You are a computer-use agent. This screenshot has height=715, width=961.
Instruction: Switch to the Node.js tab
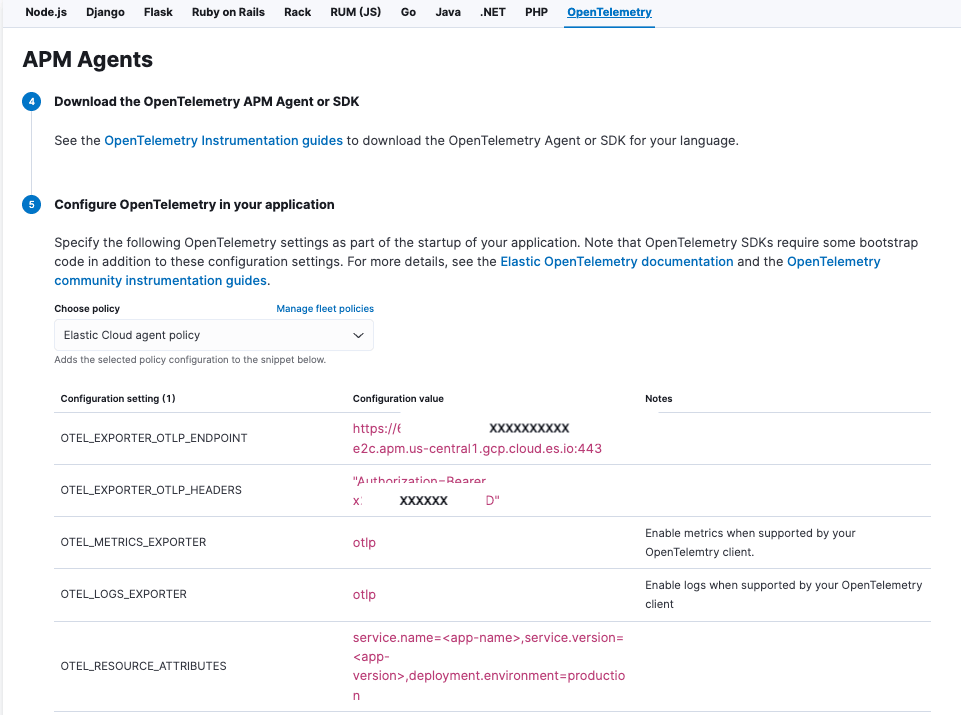pyautogui.click(x=45, y=13)
